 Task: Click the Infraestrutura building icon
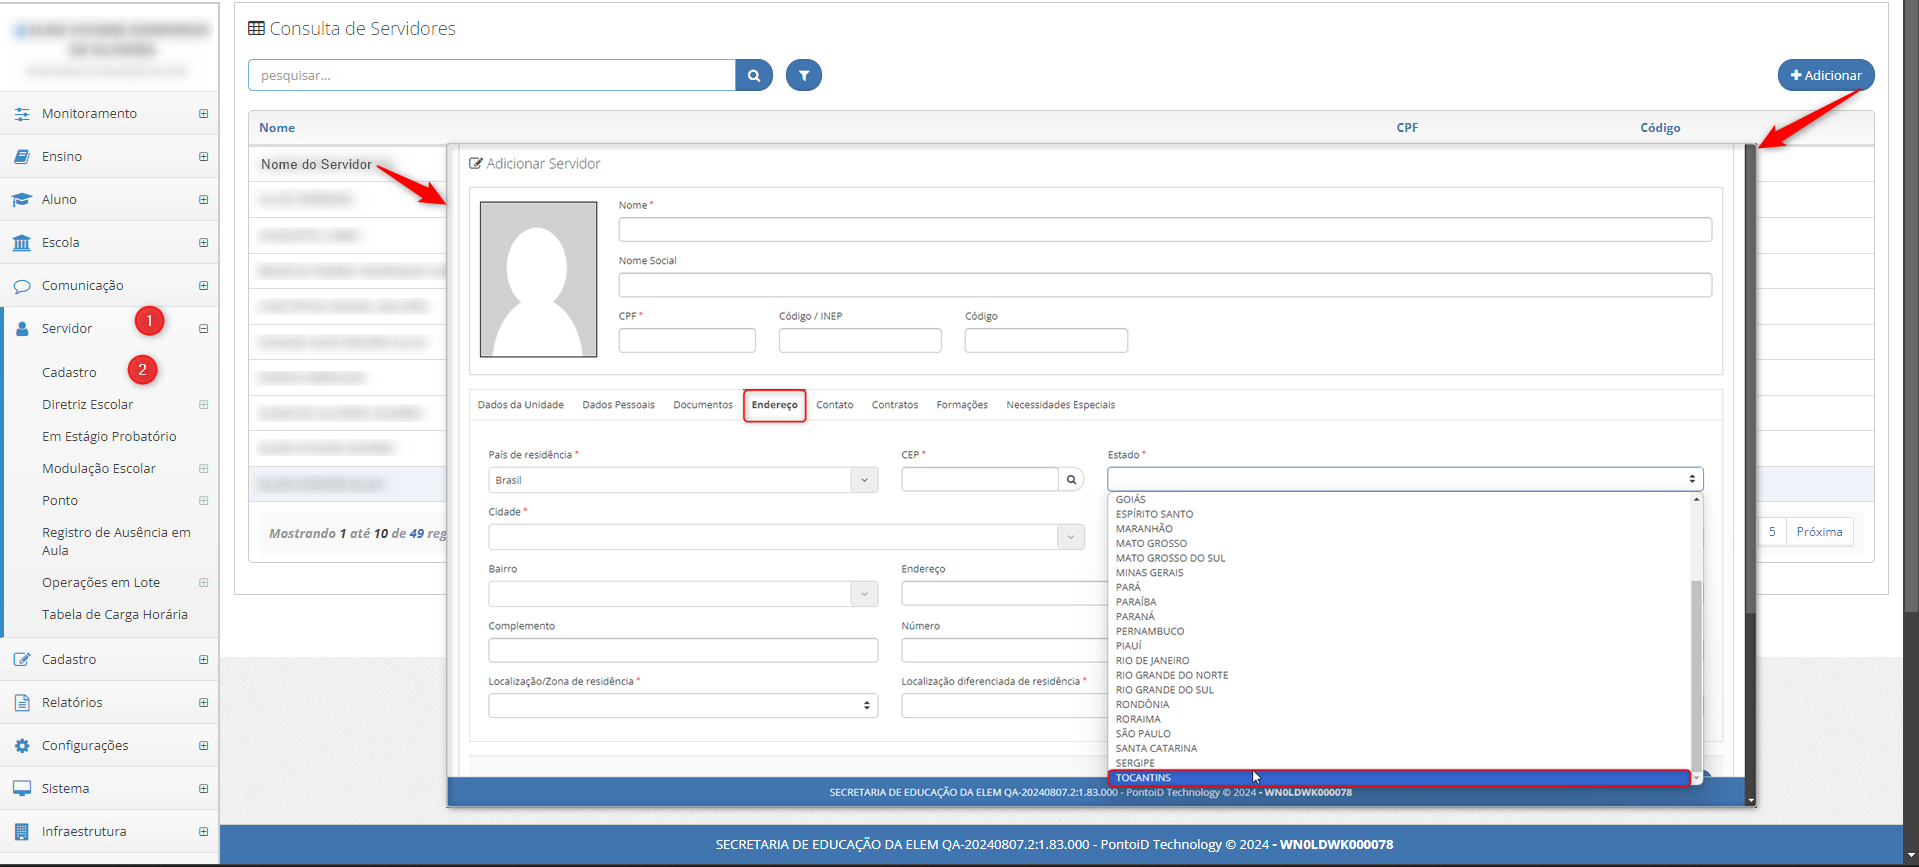pos(22,832)
